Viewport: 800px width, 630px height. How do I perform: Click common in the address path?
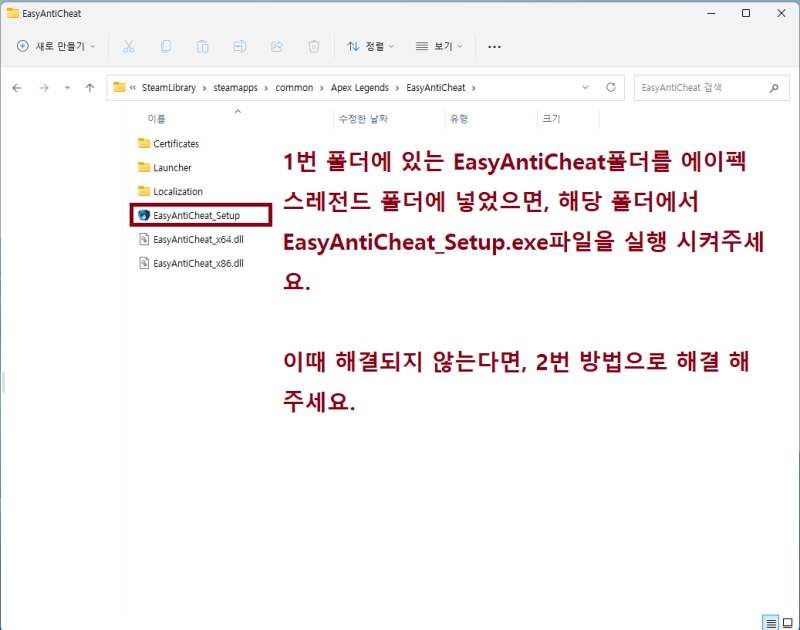click(x=294, y=88)
